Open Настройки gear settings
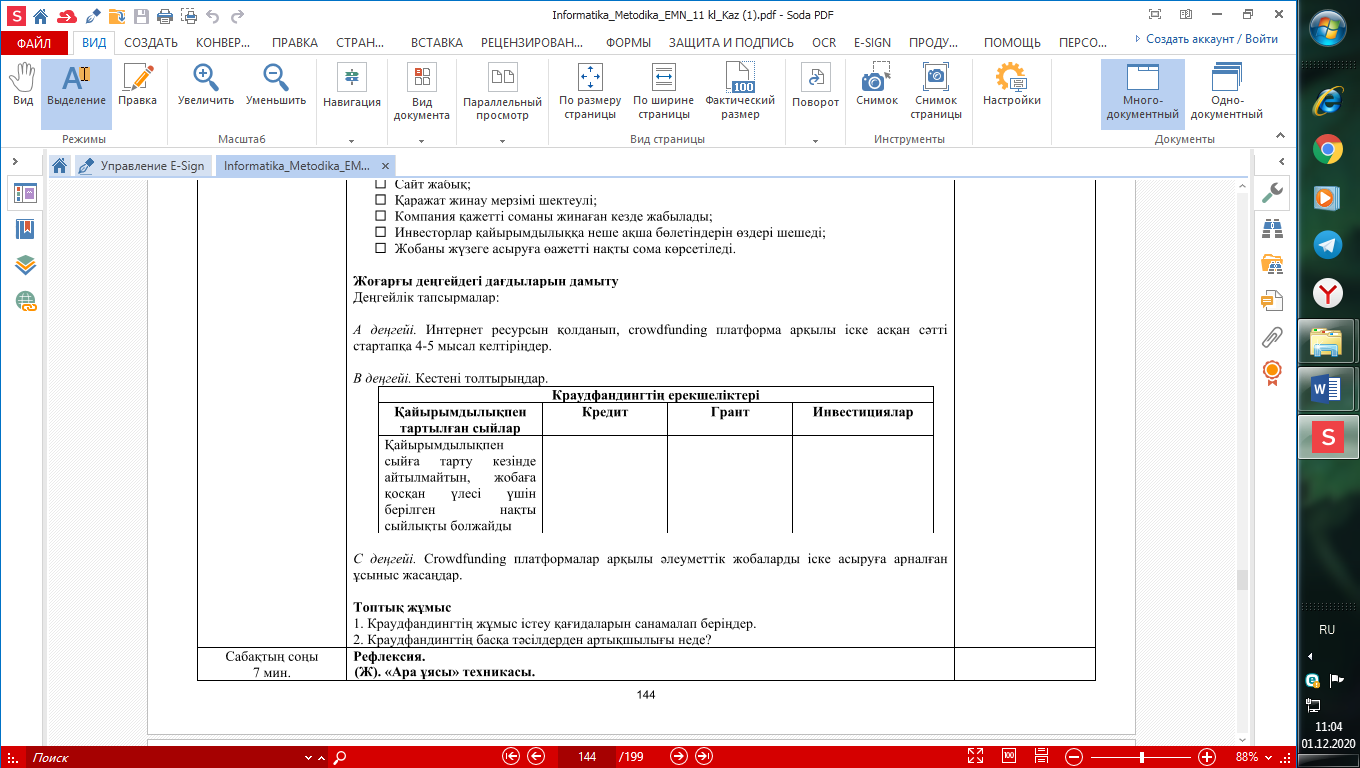1360x768 pixels. tap(1012, 85)
